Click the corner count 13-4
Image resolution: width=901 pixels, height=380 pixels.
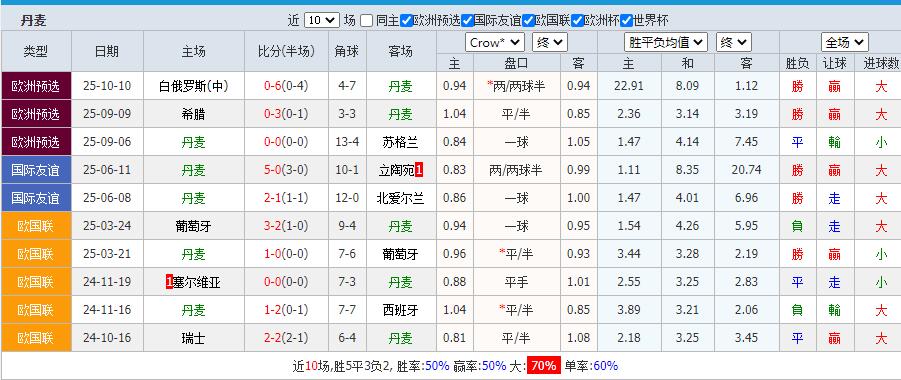[347, 142]
